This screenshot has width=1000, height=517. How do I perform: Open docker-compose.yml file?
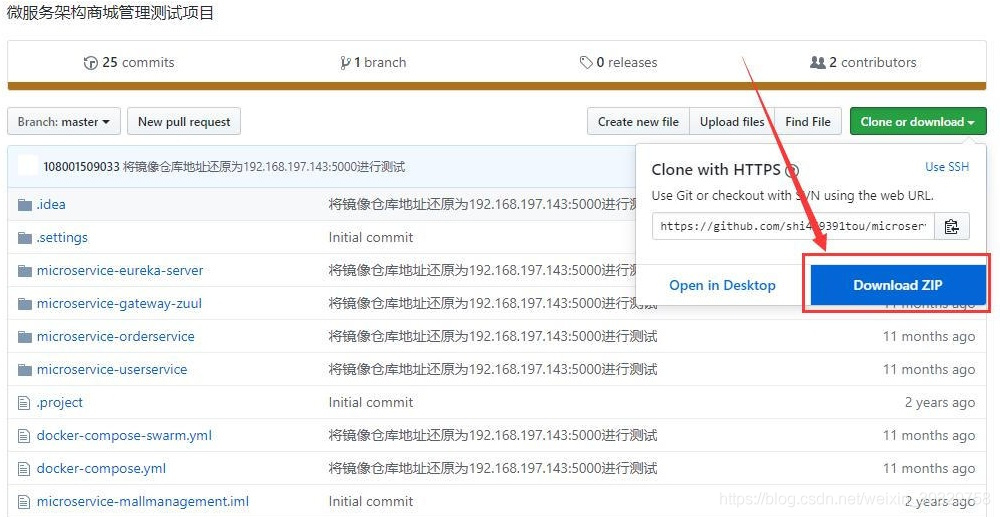(x=101, y=469)
